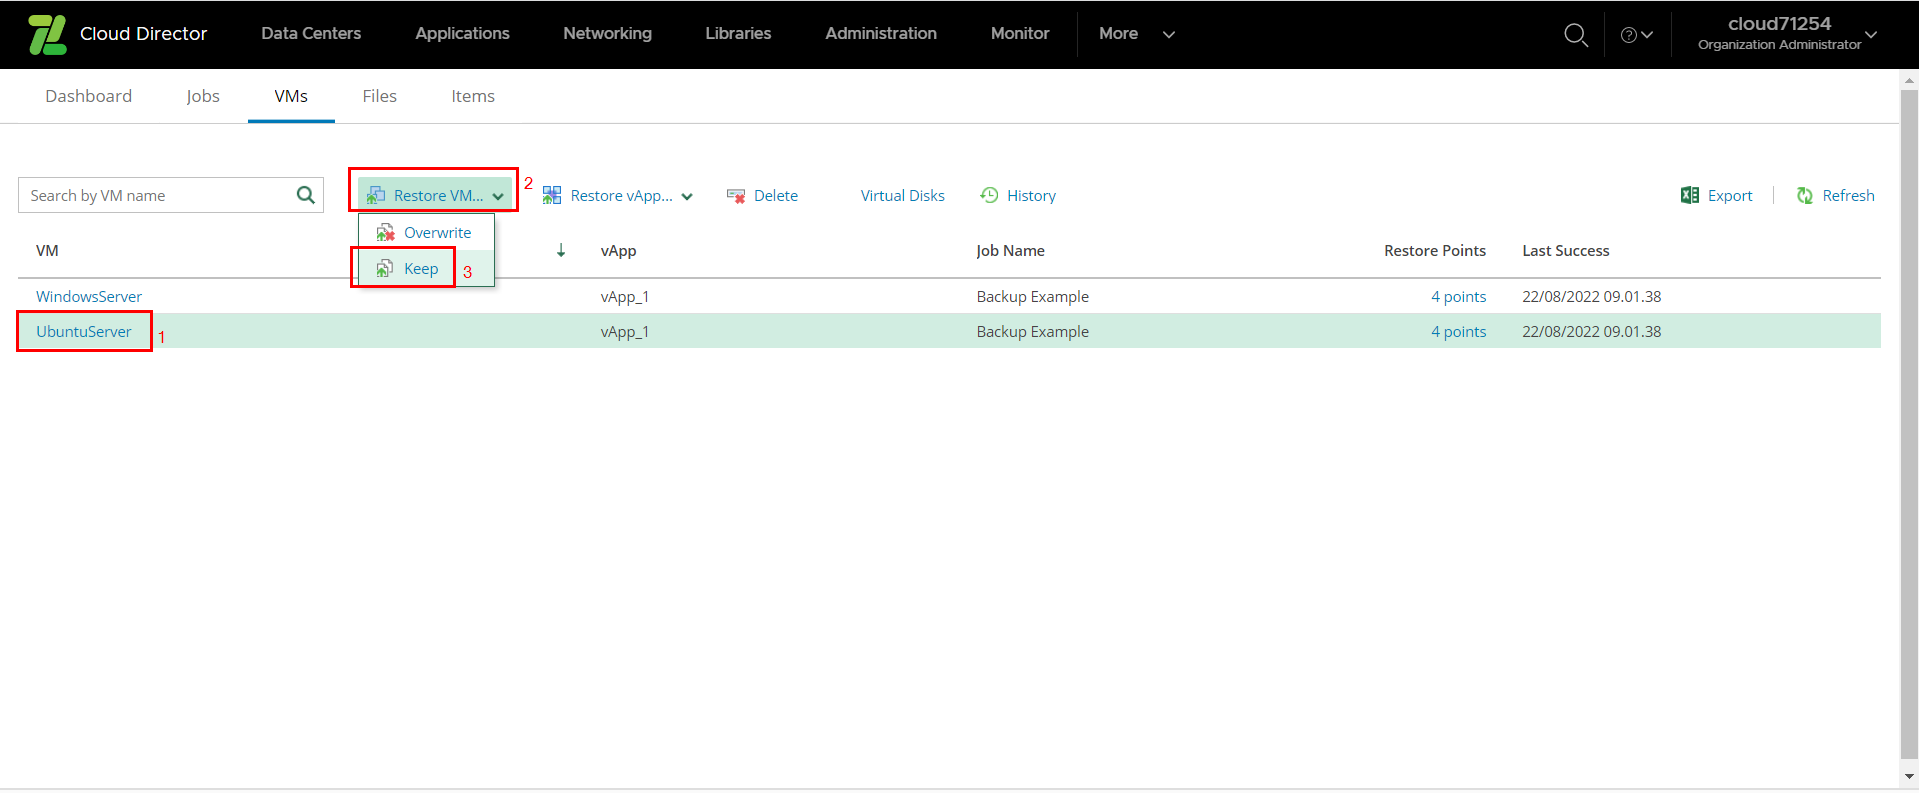Click the Virtual Disks button

click(902, 196)
